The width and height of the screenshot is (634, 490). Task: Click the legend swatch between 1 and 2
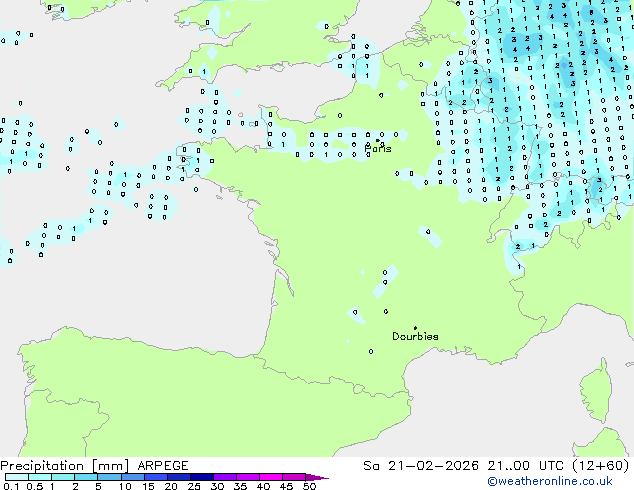[x=63, y=477]
